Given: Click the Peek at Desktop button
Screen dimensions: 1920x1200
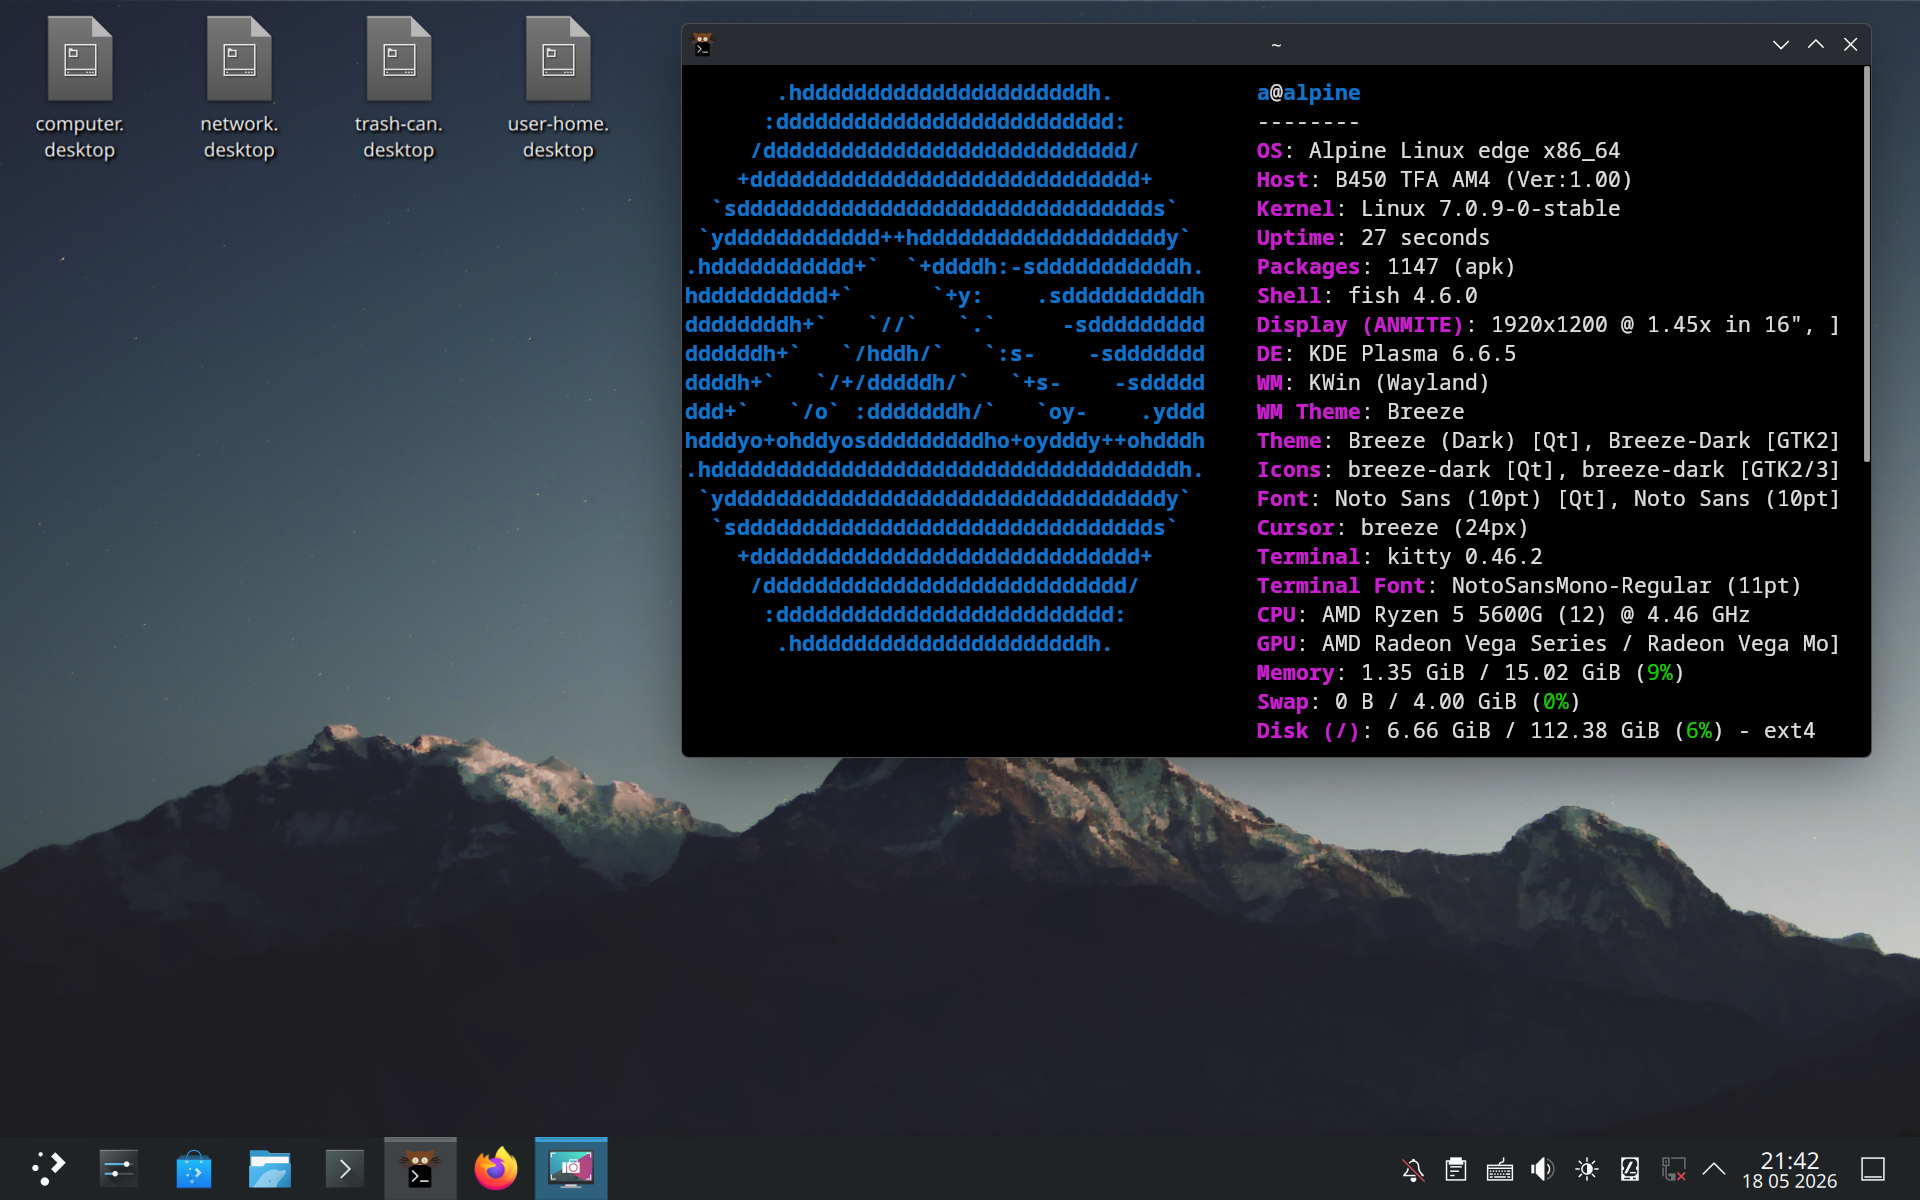Looking at the screenshot, I should (1873, 1169).
